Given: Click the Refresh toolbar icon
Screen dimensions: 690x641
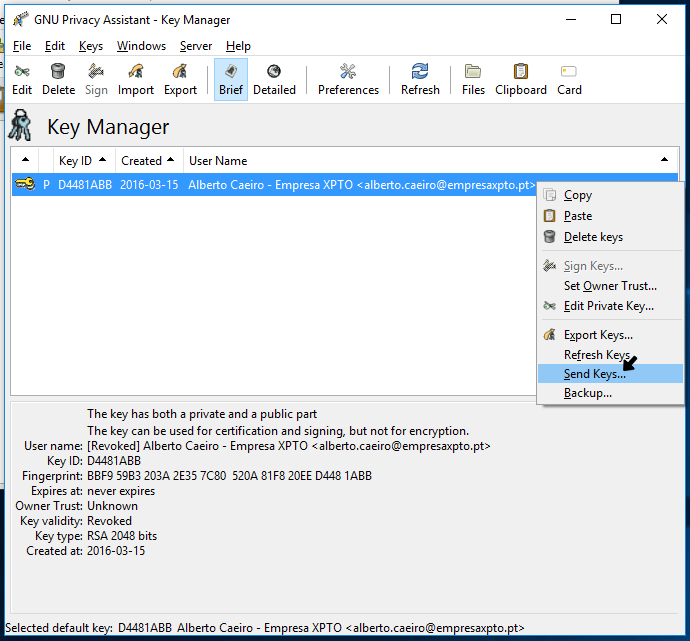Looking at the screenshot, I should coord(420,80).
